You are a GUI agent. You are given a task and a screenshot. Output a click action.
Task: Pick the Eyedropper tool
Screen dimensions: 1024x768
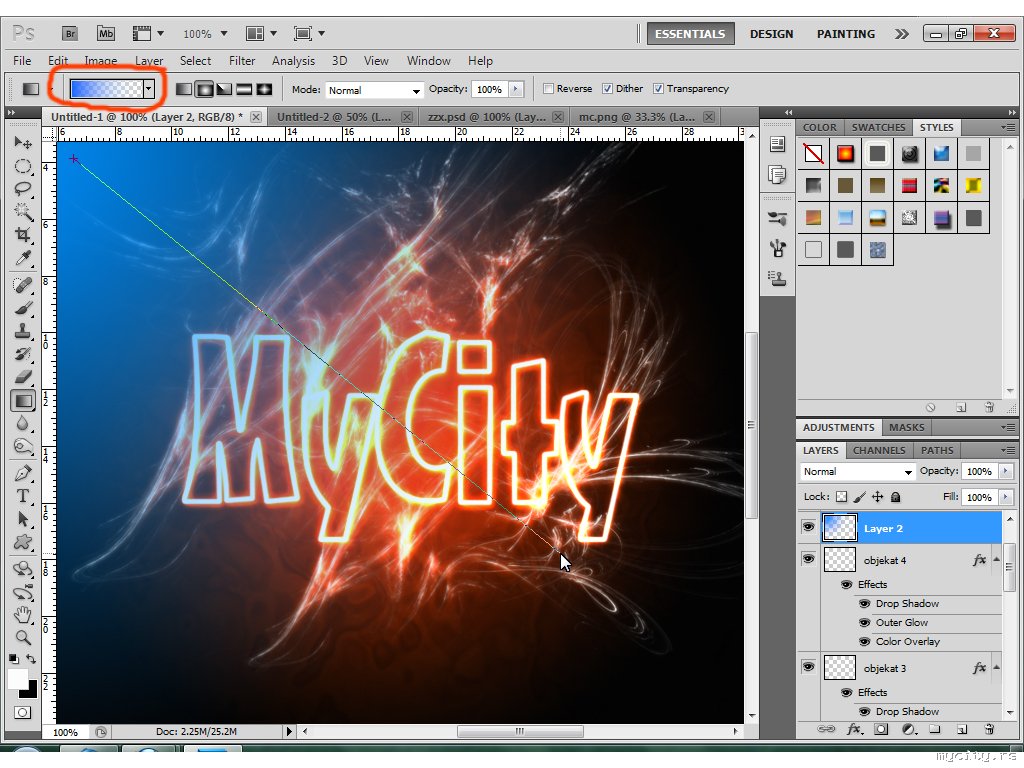(22, 260)
